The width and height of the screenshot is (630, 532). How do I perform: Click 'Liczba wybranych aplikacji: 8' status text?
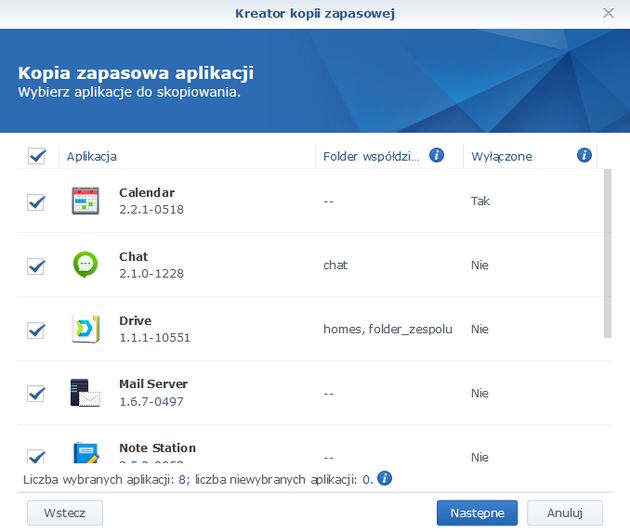click(106, 479)
